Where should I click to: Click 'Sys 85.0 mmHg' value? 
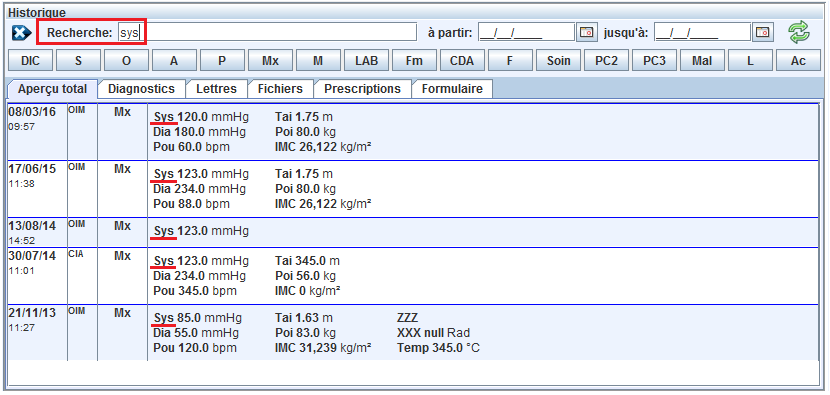tap(197, 318)
